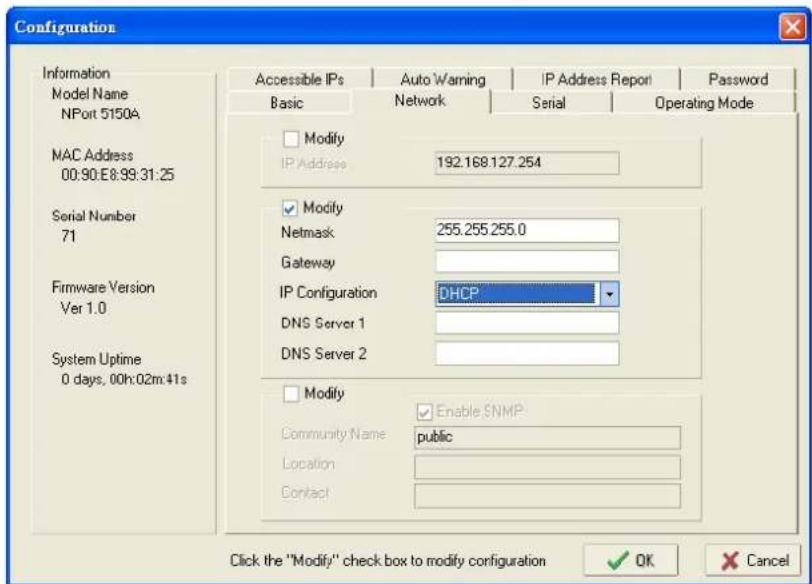Screen dimensions: 812x584
Task: Close the Configuration dialog window
Action: click(792, 26)
